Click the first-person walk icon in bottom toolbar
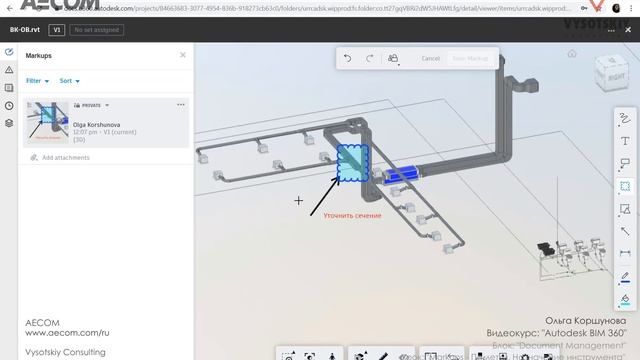The height and width of the screenshot is (360, 640). (x=332, y=356)
